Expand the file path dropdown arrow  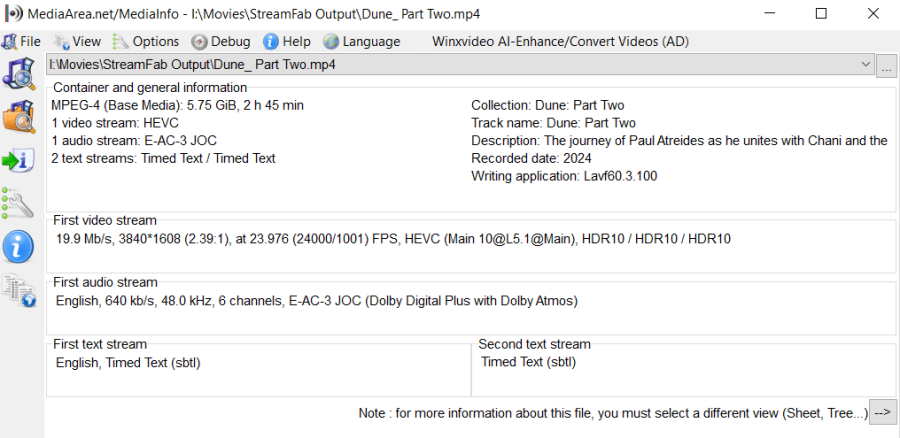866,64
